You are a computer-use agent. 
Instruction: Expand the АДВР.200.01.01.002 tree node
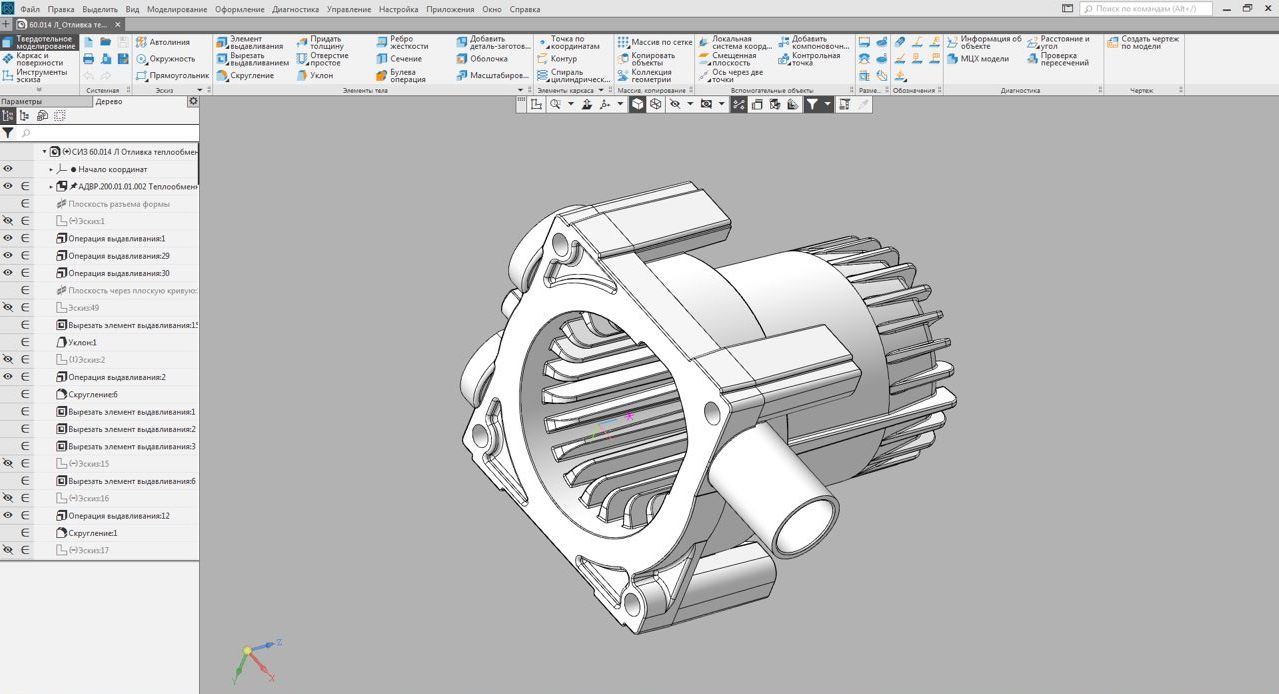click(x=51, y=186)
